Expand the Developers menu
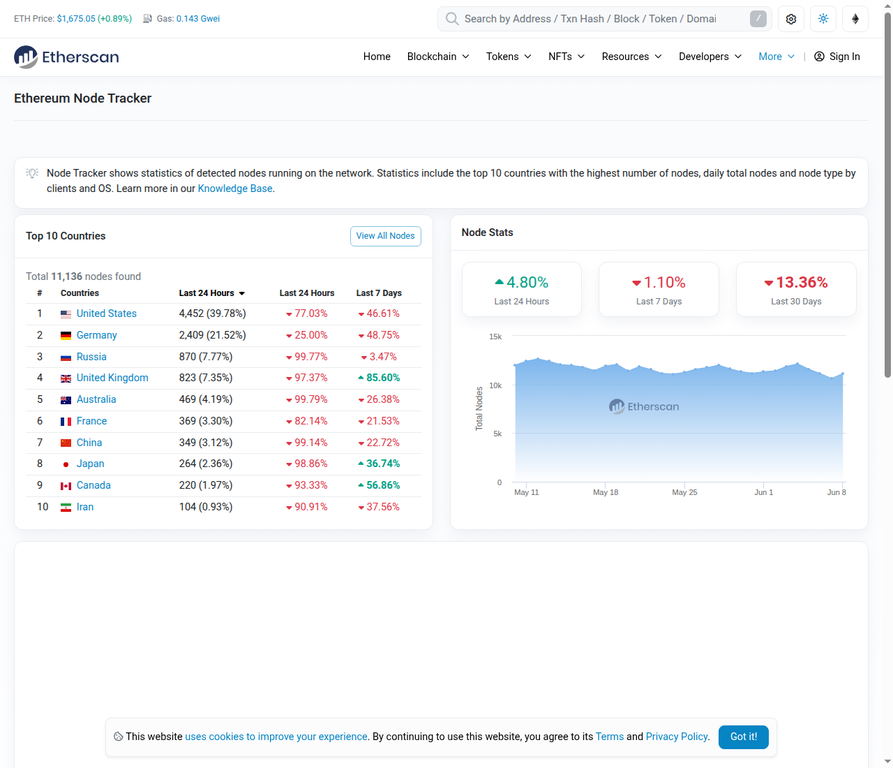Viewport: 893px width, 768px height. pyautogui.click(x=710, y=56)
